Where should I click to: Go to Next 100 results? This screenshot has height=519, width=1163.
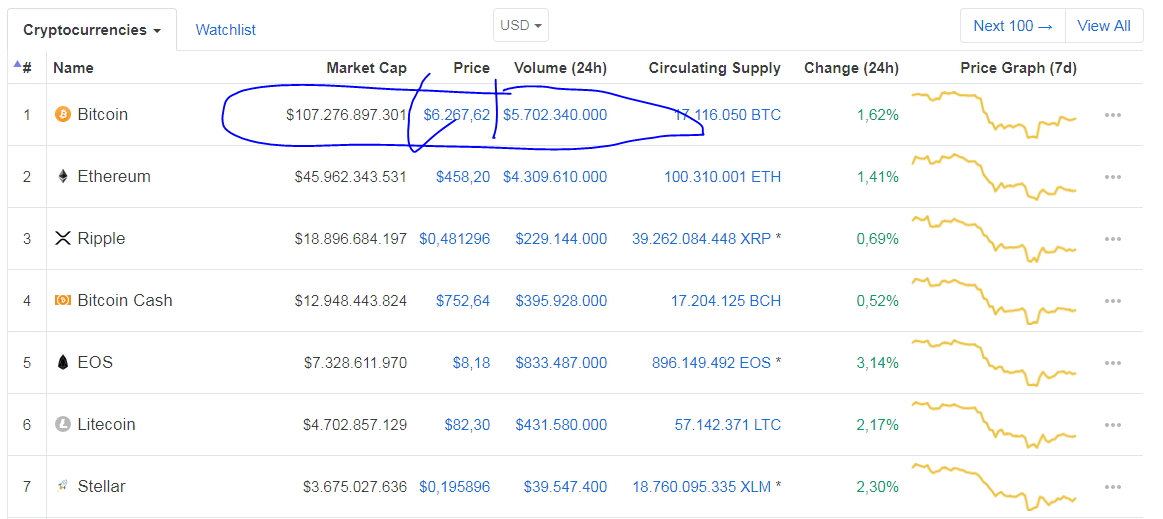click(x=1013, y=26)
